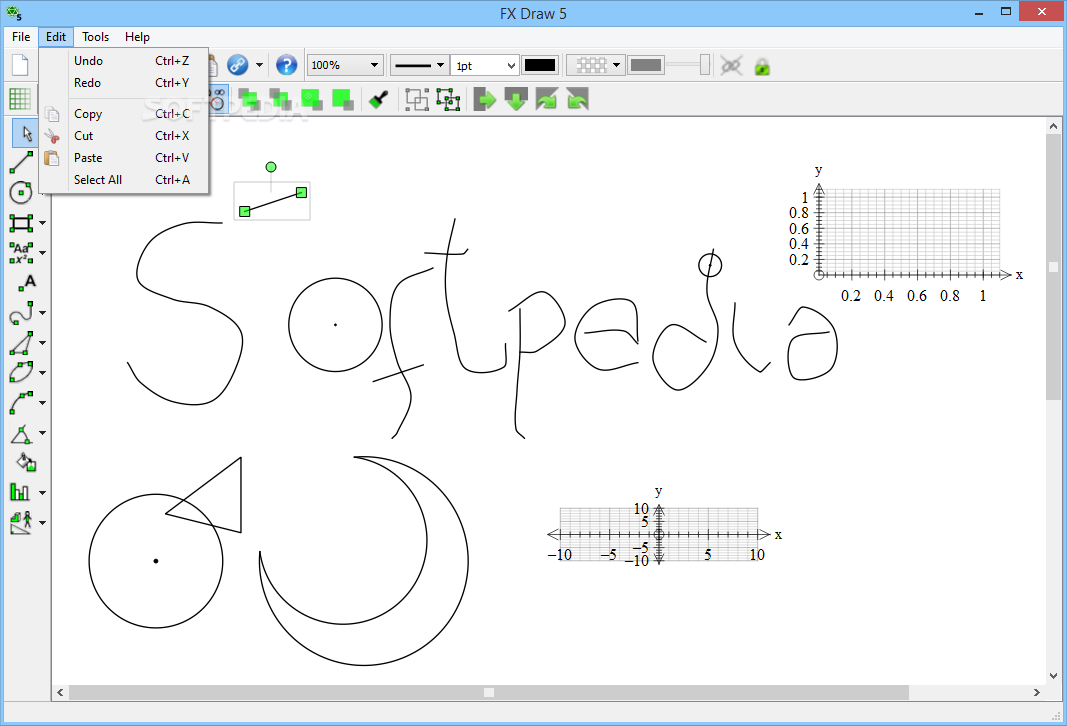Open the 1pt line thickness dropdown
1067x726 pixels.
coord(485,65)
